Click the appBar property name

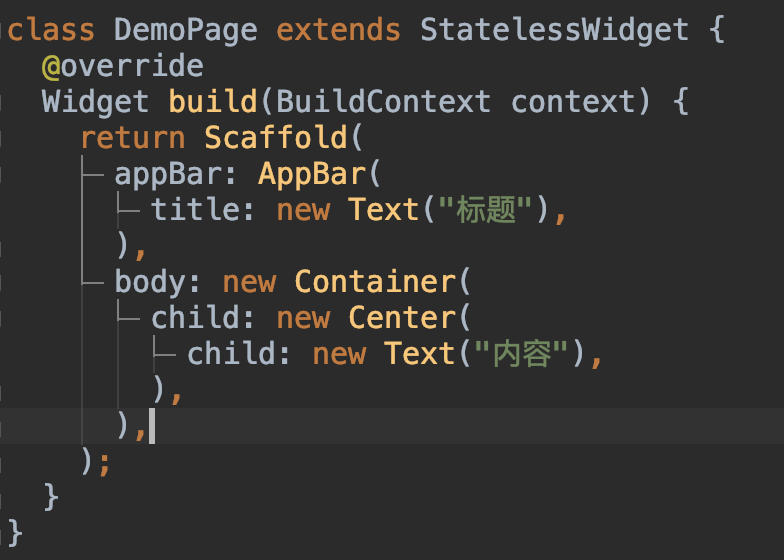coord(168,174)
